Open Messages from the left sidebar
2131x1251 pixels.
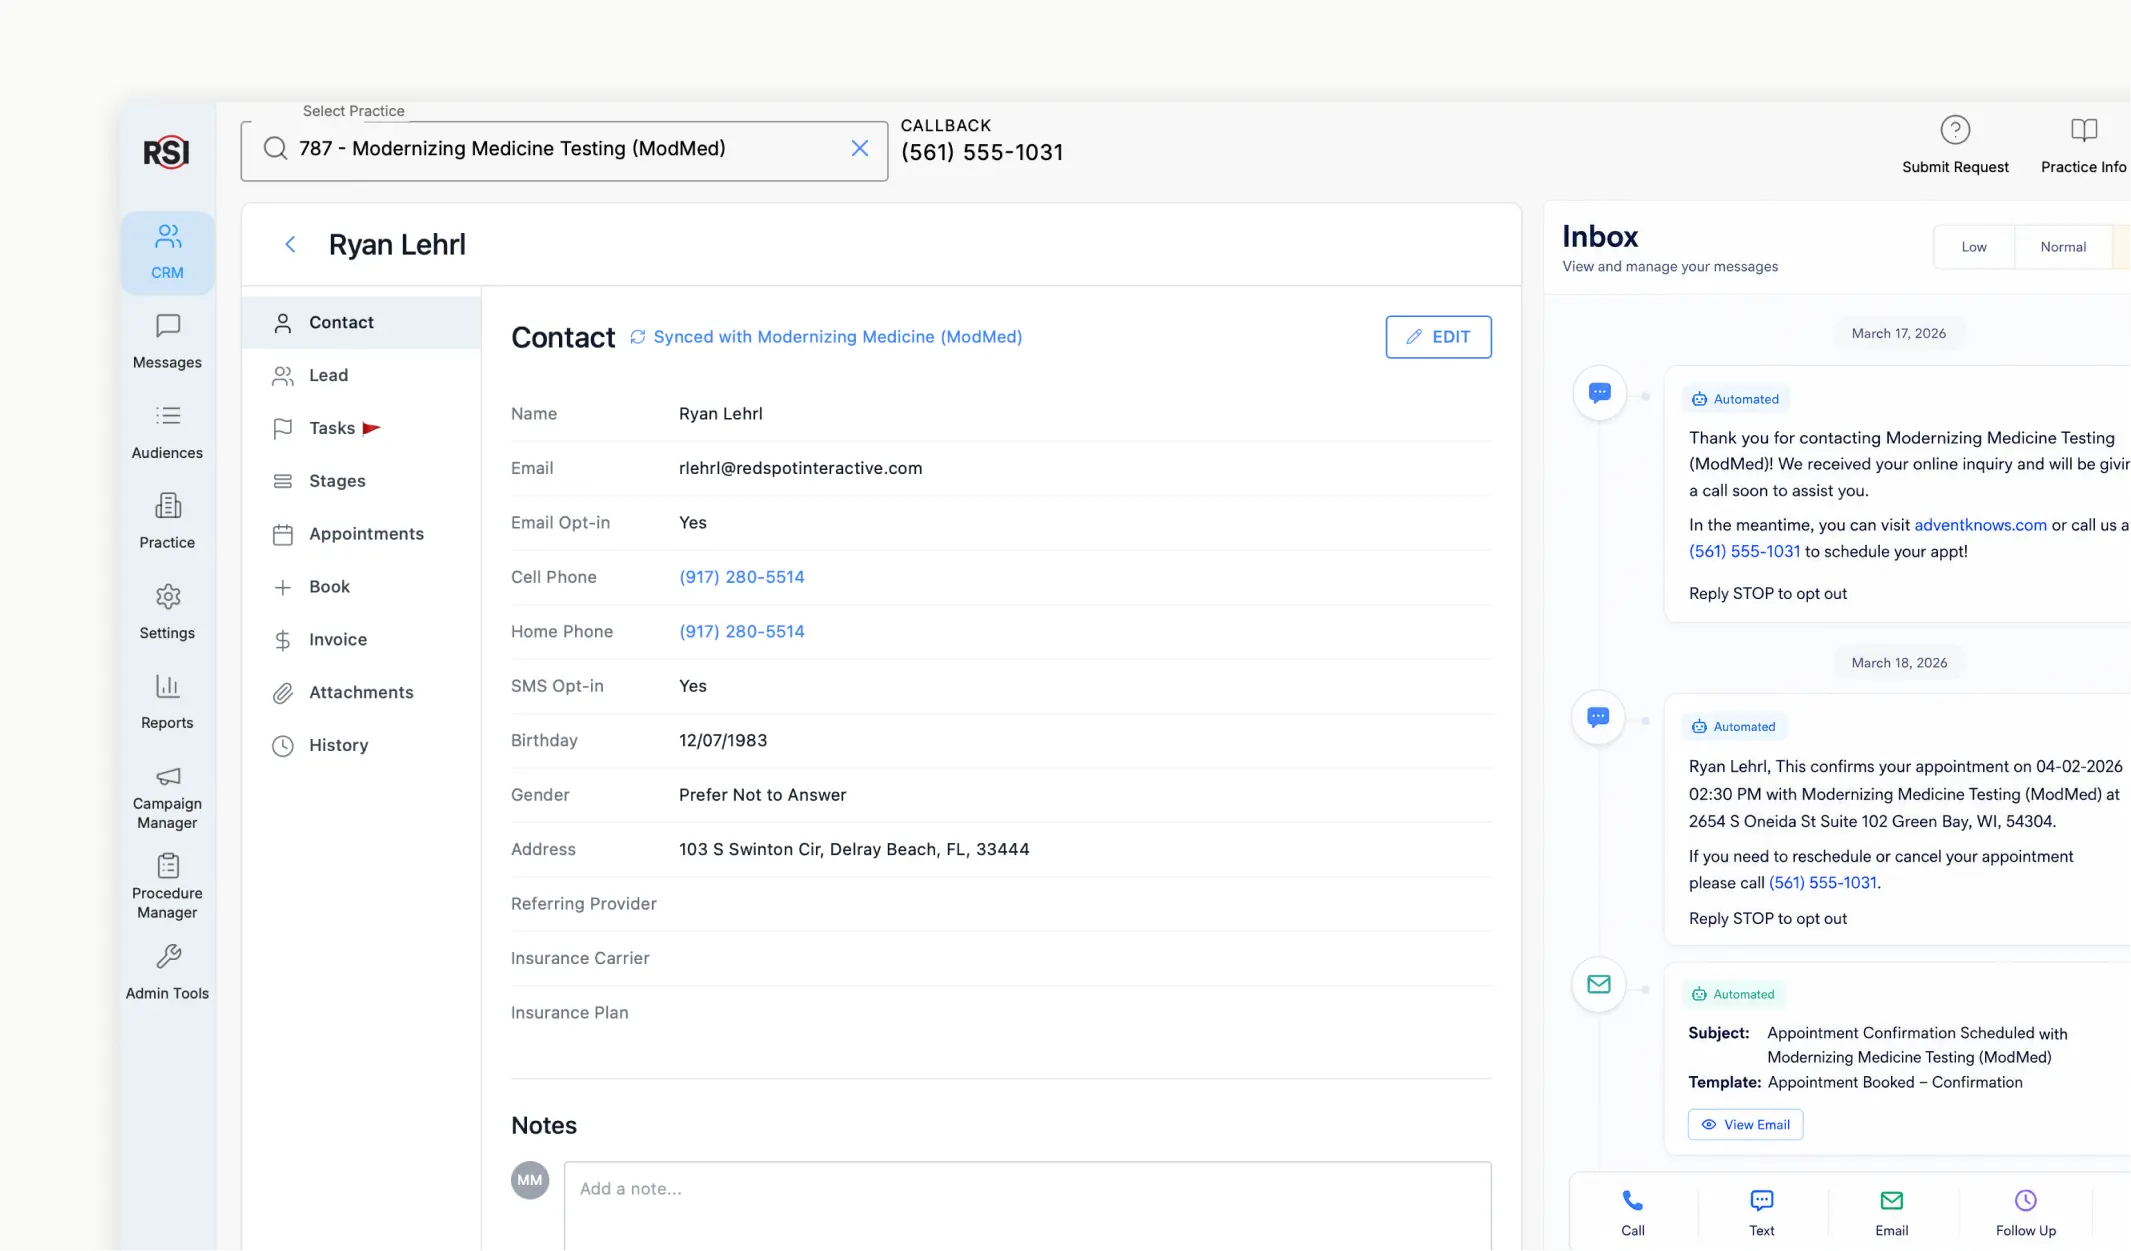click(167, 342)
